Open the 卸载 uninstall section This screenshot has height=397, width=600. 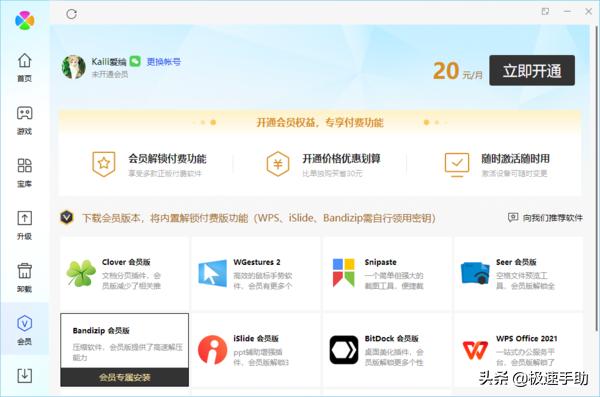click(x=24, y=278)
